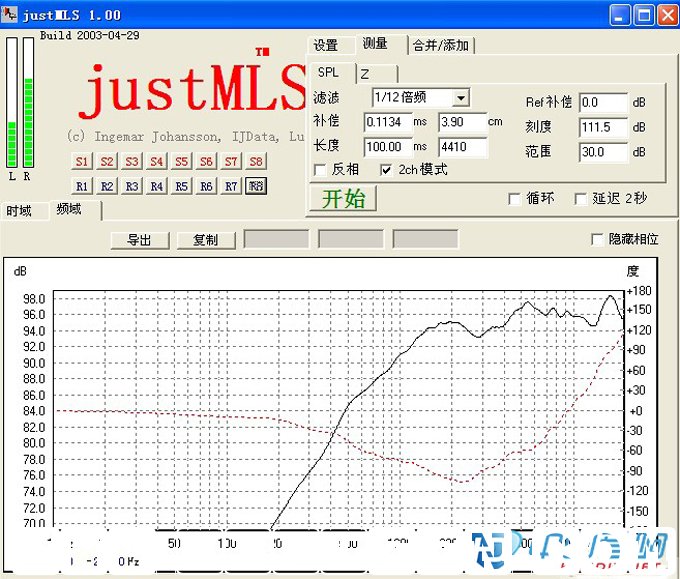Edit the 补偿 cm field 3.90
The image size is (680, 579).
point(462,122)
